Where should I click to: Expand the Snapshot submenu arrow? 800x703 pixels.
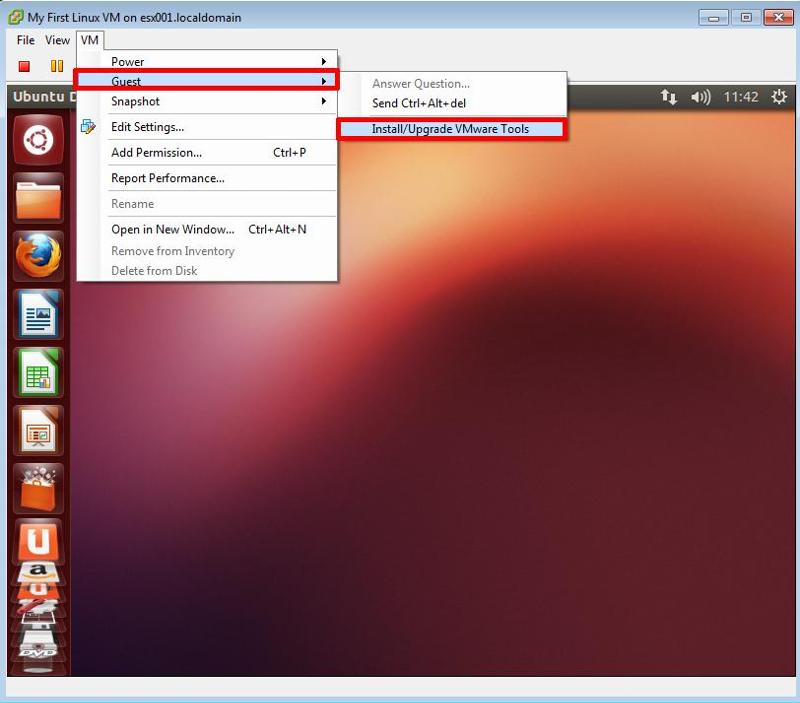click(x=323, y=101)
